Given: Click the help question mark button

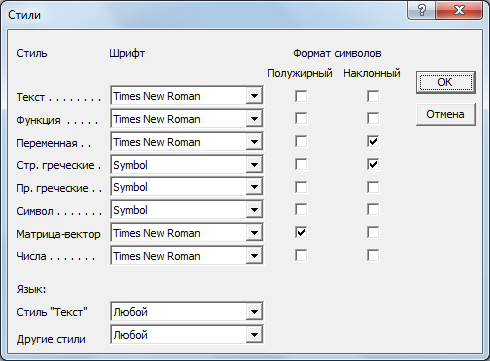Looking at the screenshot, I should (x=421, y=10).
